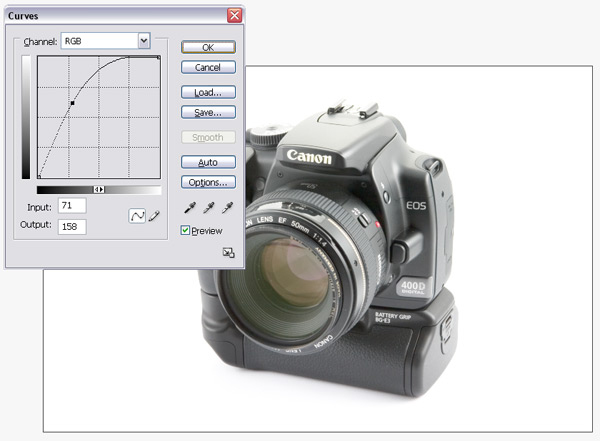This screenshot has height=441, width=600.
Task: Close the Curves dialog
Action: (234, 16)
